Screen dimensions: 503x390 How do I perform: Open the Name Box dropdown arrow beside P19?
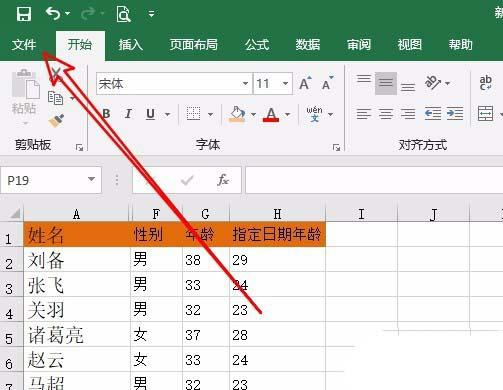pyautogui.click(x=91, y=179)
